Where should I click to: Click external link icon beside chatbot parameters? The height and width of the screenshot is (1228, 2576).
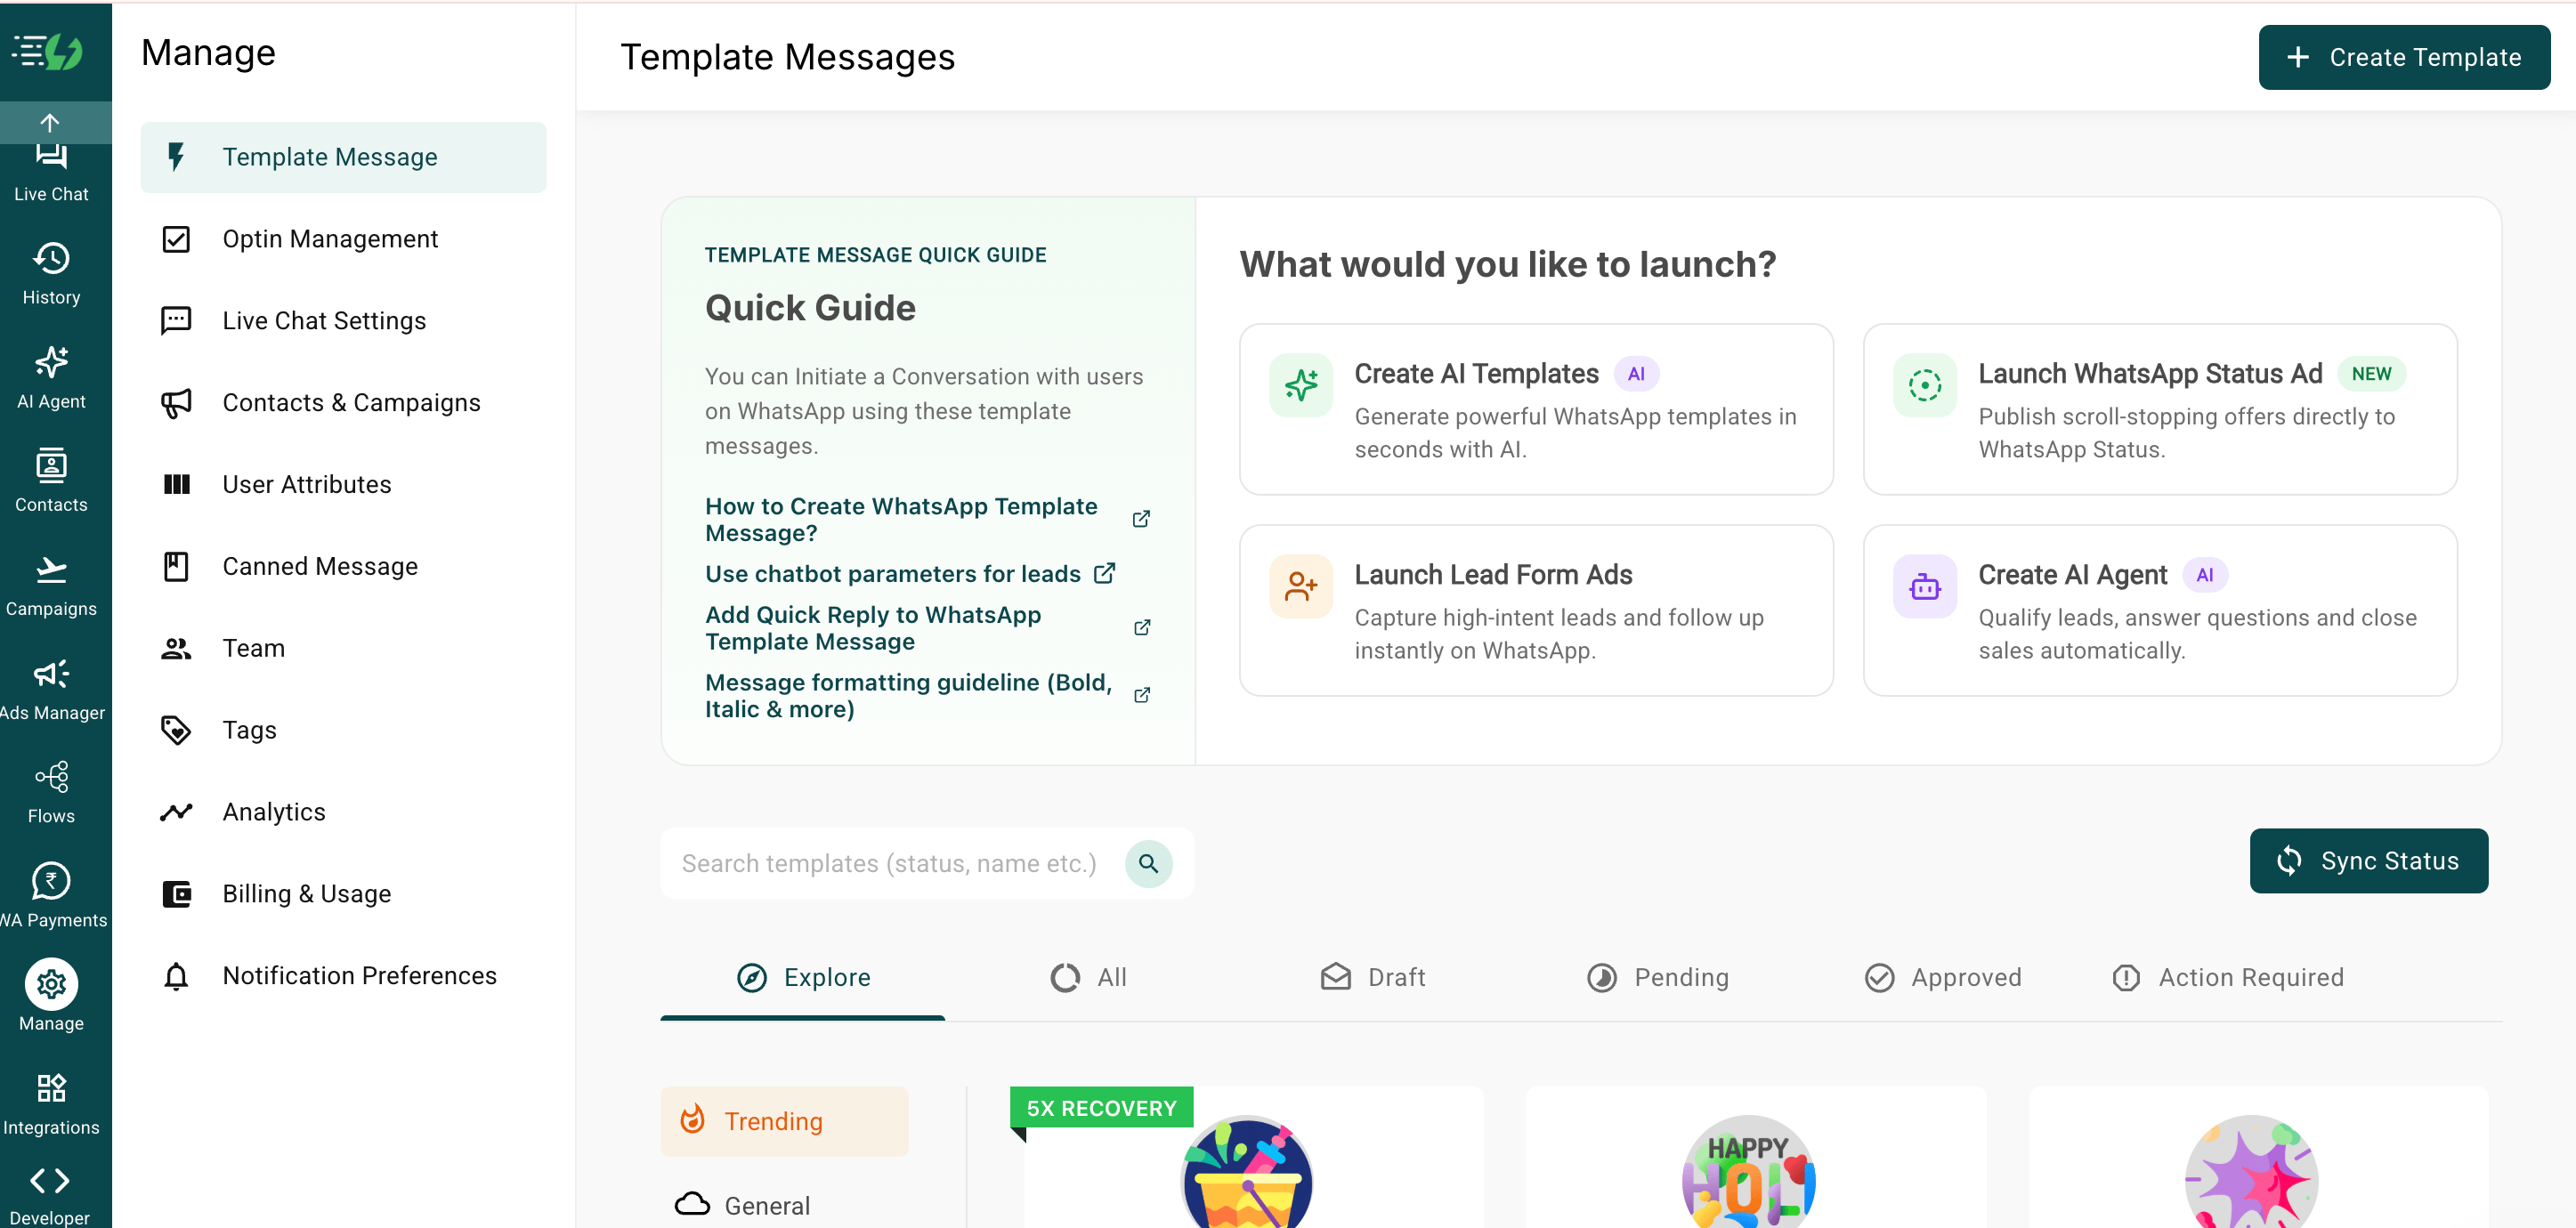pyautogui.click(x=1105, y=573)
